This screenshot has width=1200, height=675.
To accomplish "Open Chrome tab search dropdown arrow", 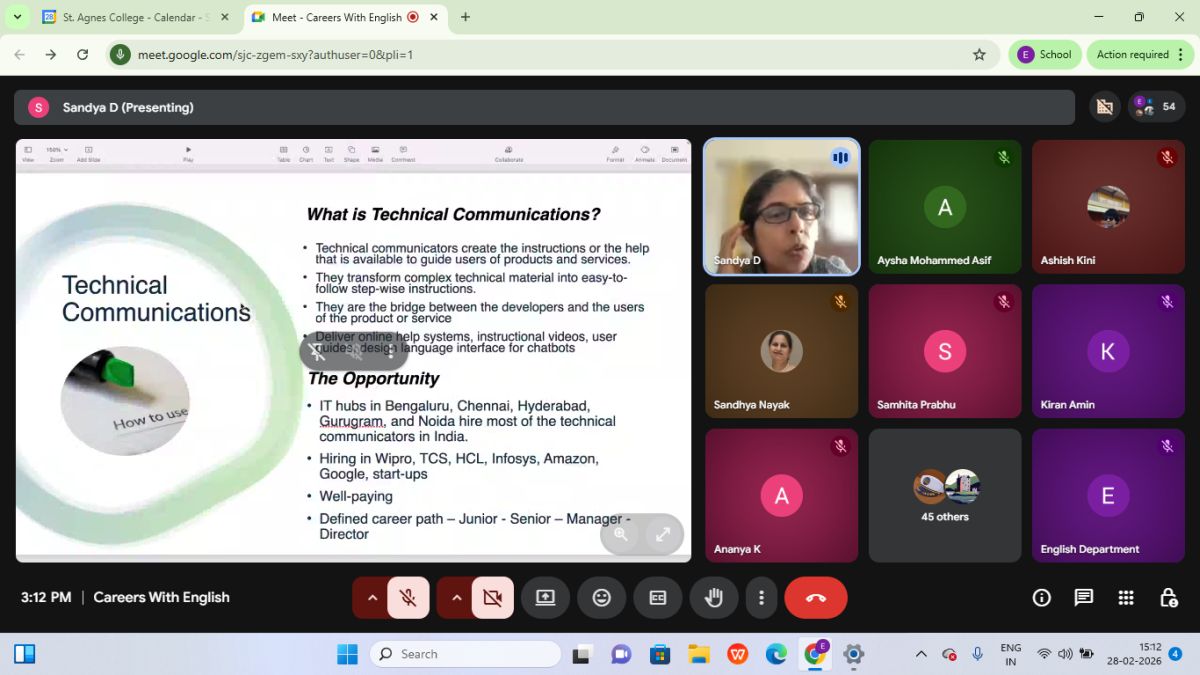I will [x=17, y=17].
